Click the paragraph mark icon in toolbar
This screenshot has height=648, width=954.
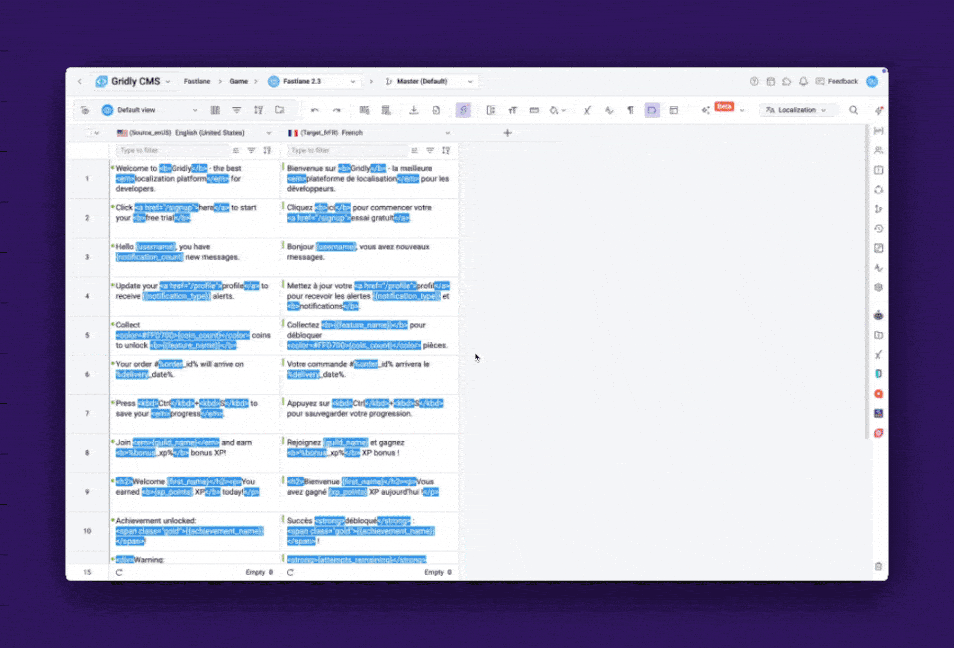(x=630, y=110)
